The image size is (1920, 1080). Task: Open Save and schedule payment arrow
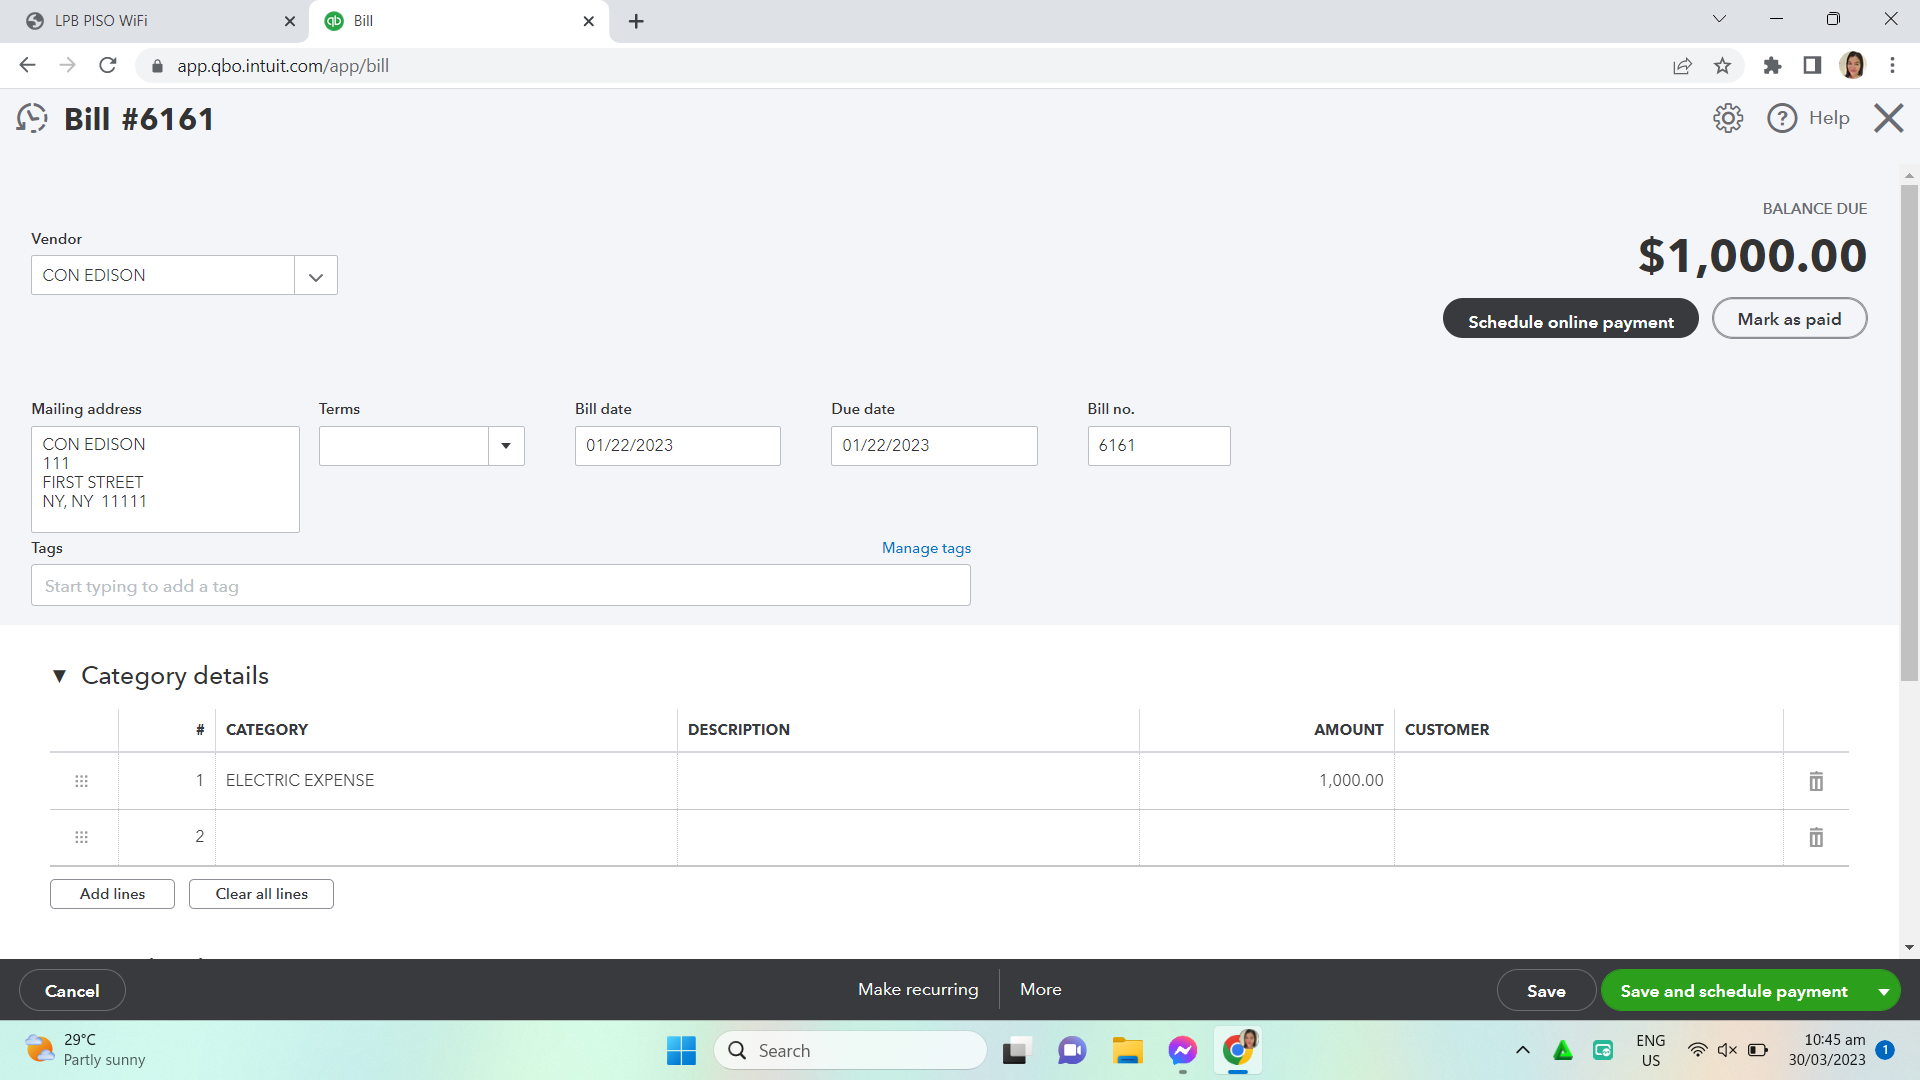1884,991
